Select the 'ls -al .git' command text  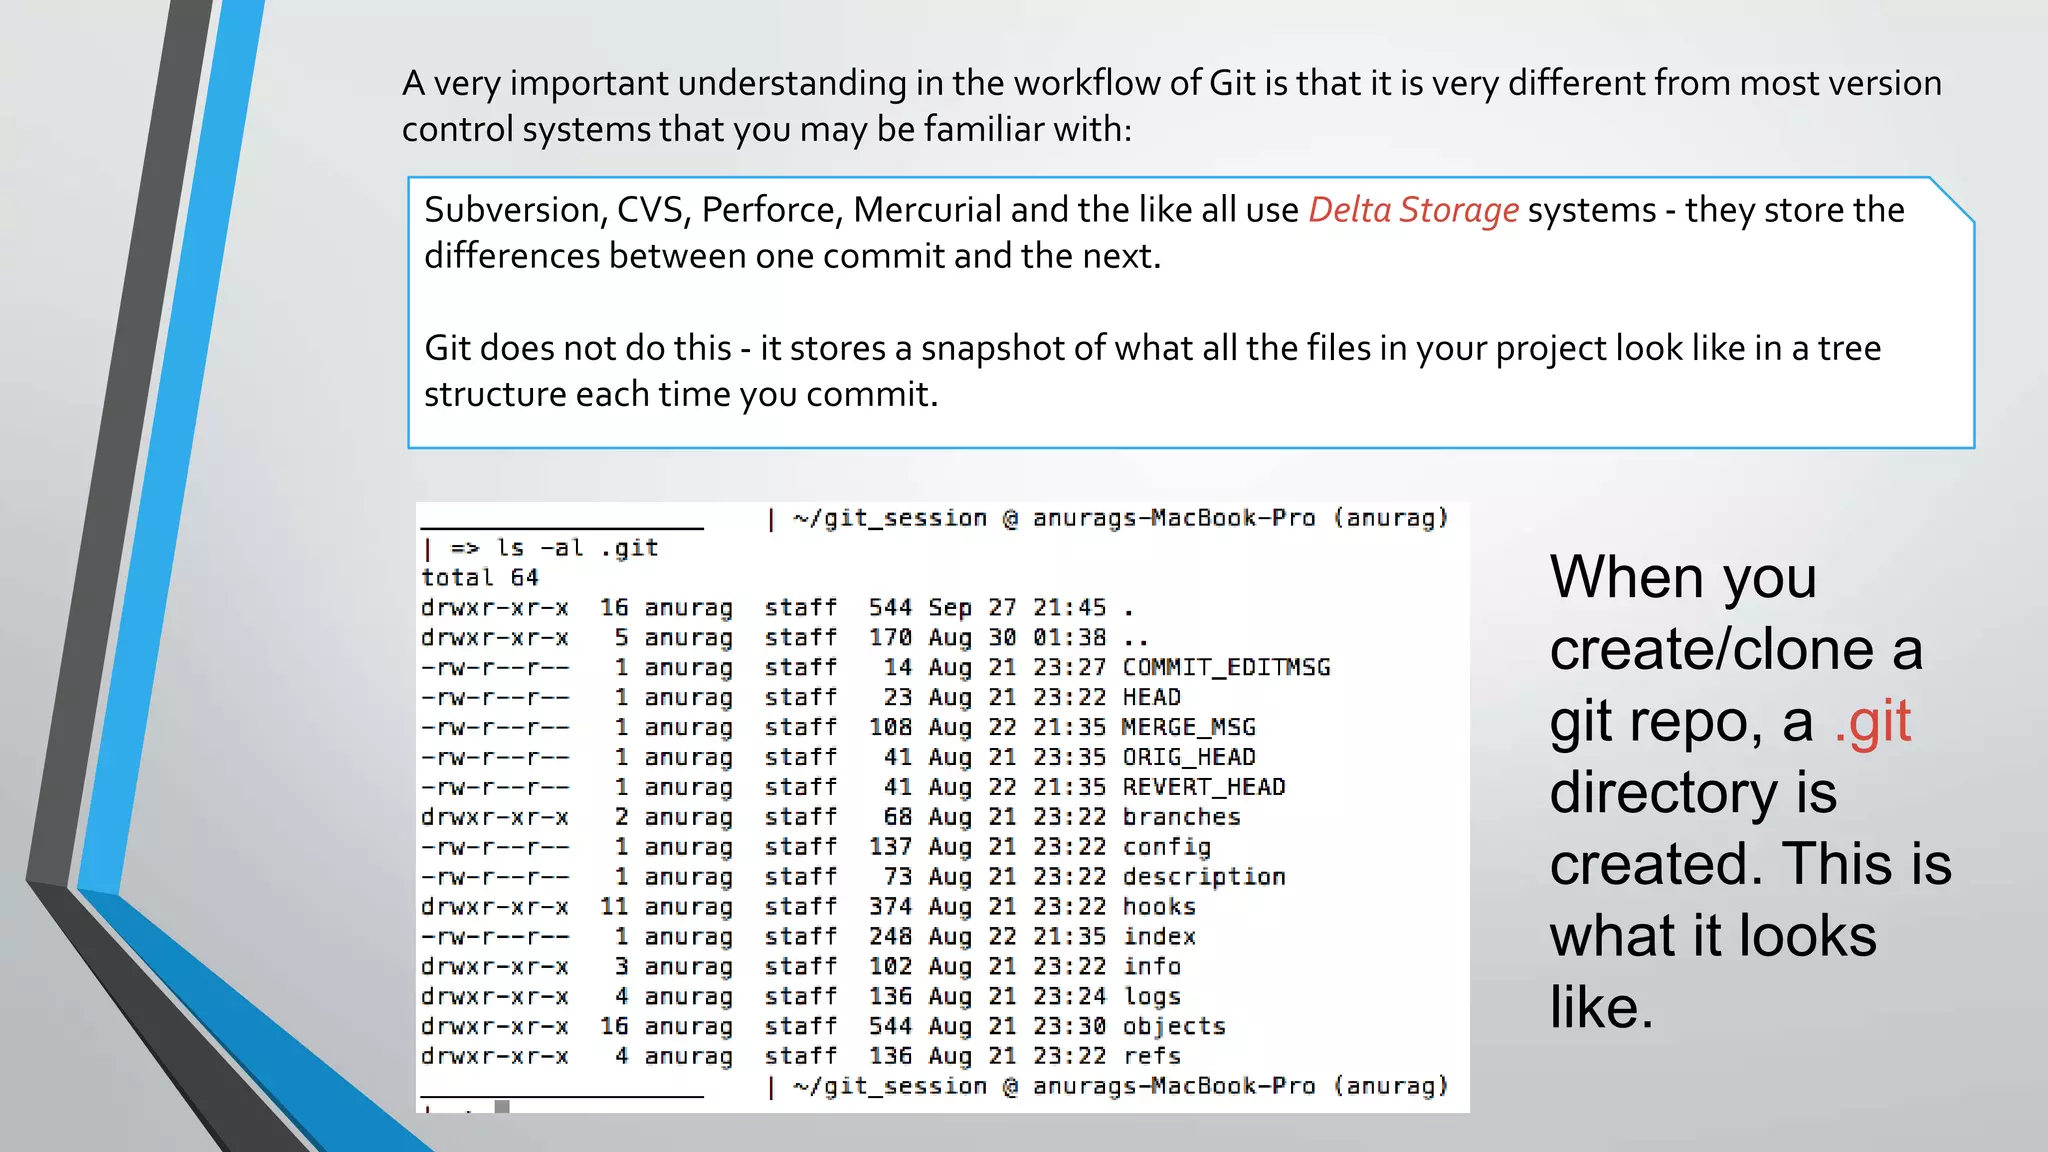pyautogui.click(x=577, y=548)
